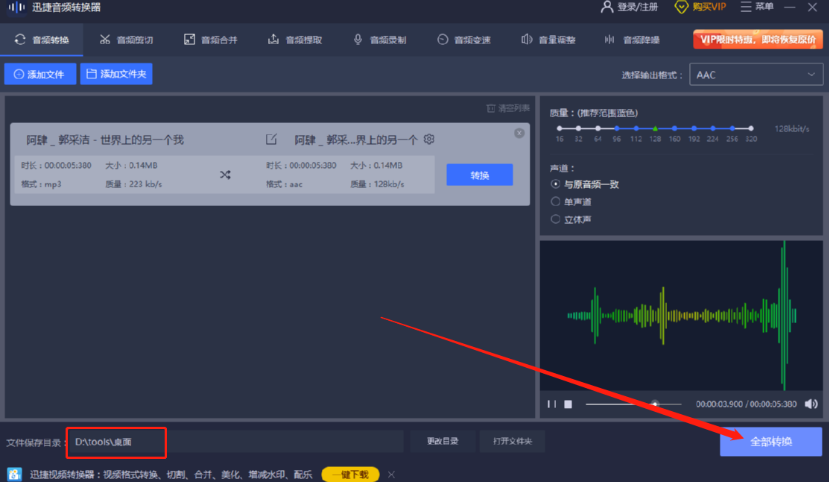The image size is (829, 482).
Task: Click the 全部转换 button
Action: (771, 442)
